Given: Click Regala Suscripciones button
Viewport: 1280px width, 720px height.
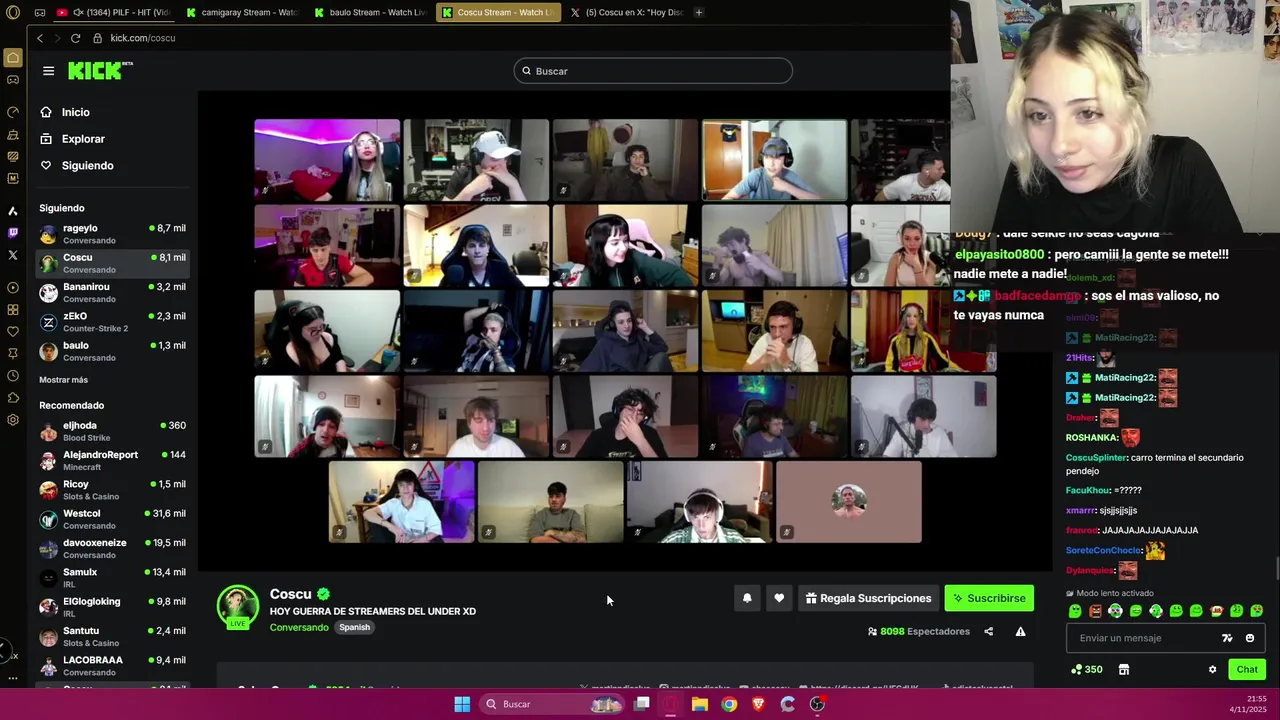Looking at the screenshot, I should pos(868,598).
